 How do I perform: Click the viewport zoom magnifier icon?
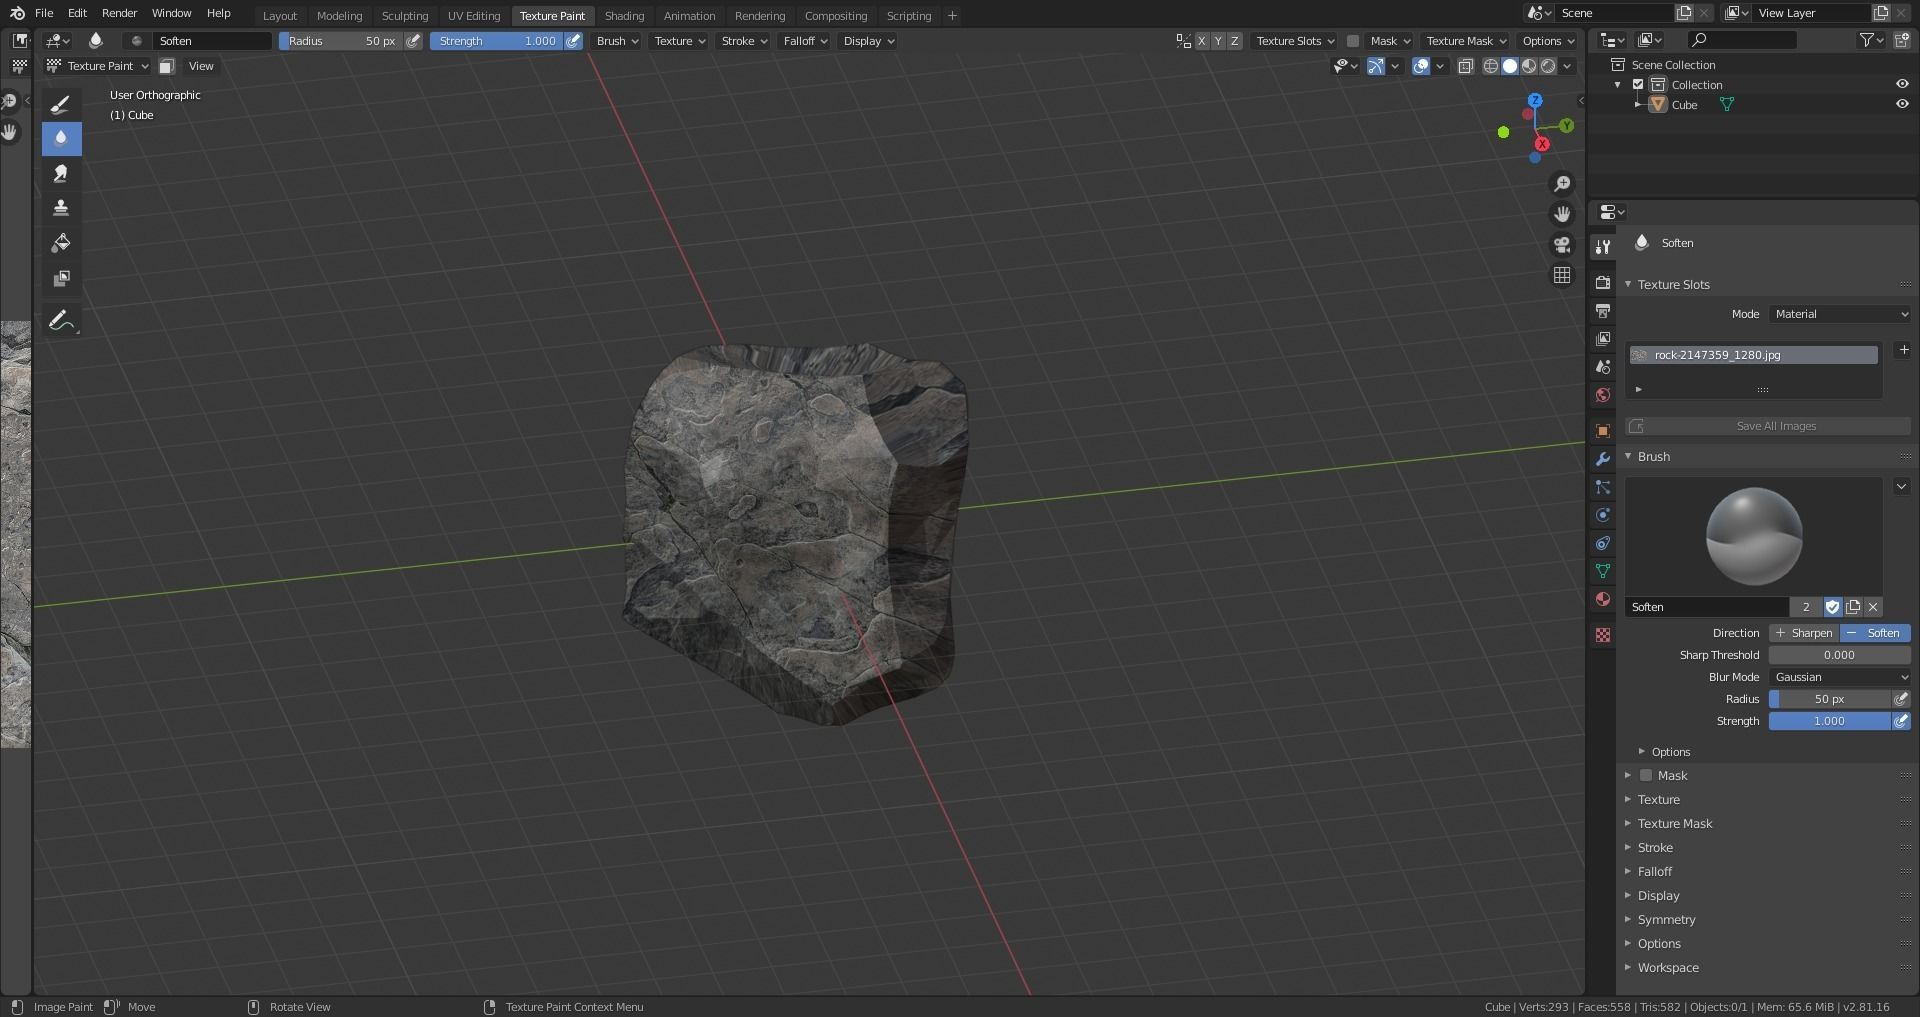point(1562,184)
